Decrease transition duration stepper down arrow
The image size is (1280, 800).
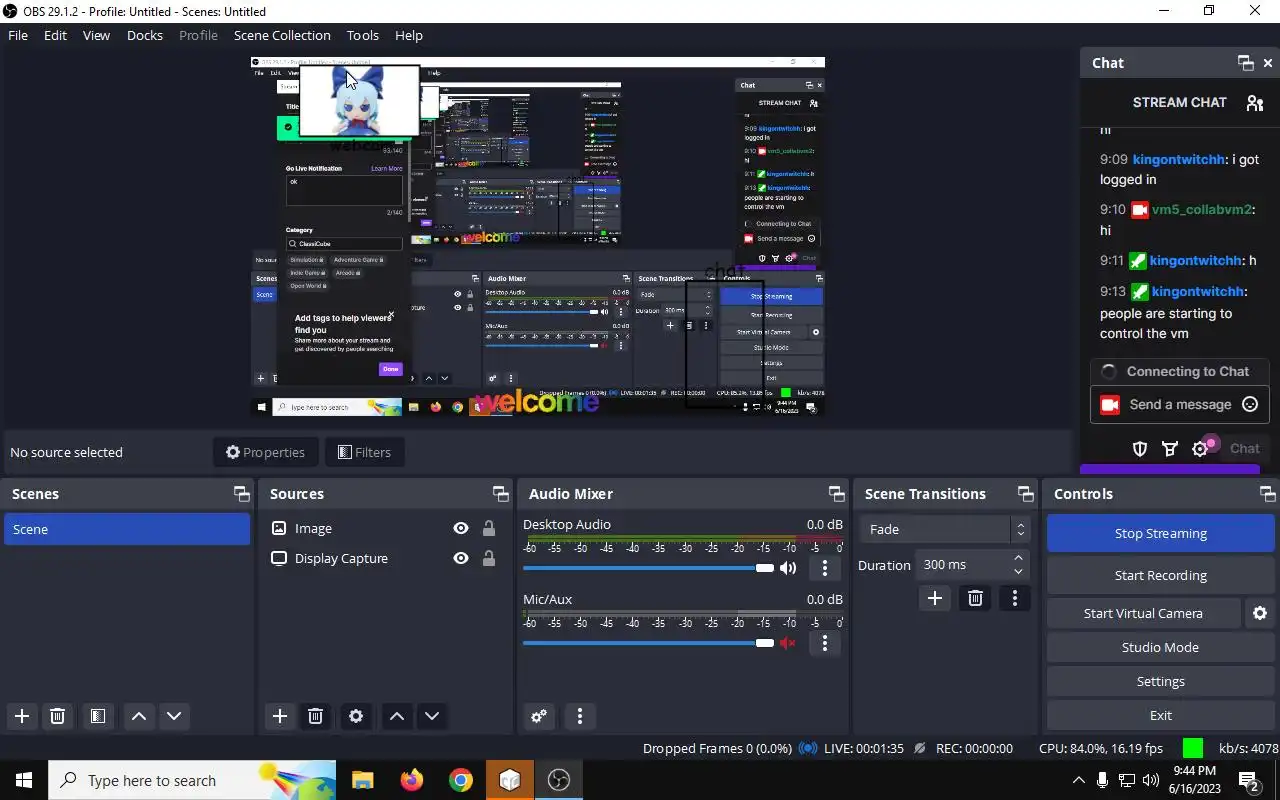pyautogui.click(x=1018, y=572)
